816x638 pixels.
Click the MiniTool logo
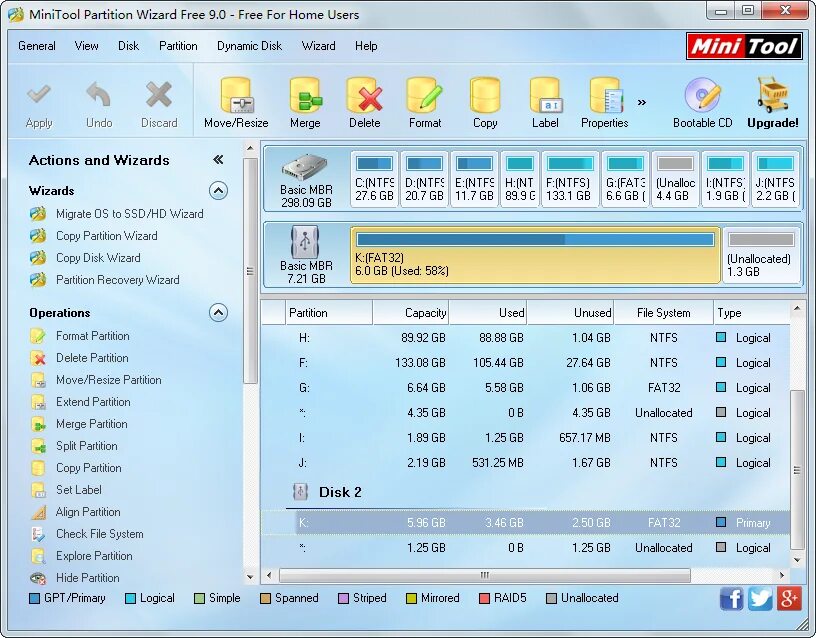tap(744, 46)
